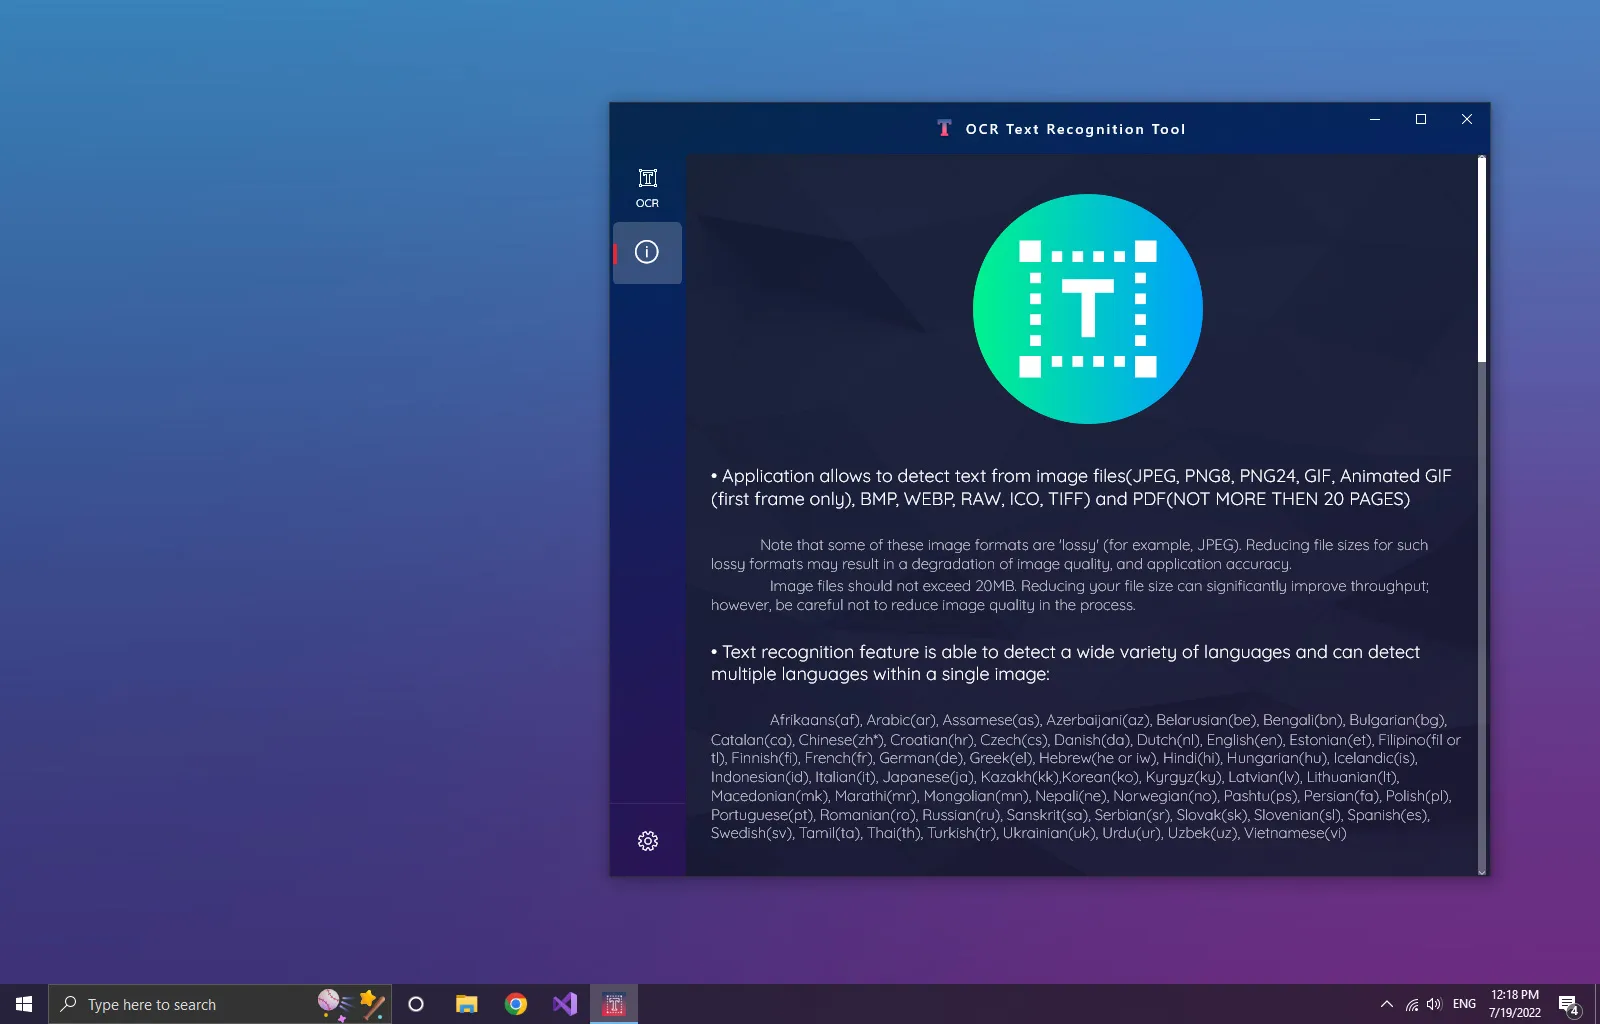This screenshot has width=1600, height=1024.
Task: Open Google Chrome from the taskbar
Action: tap(516, 1004)
